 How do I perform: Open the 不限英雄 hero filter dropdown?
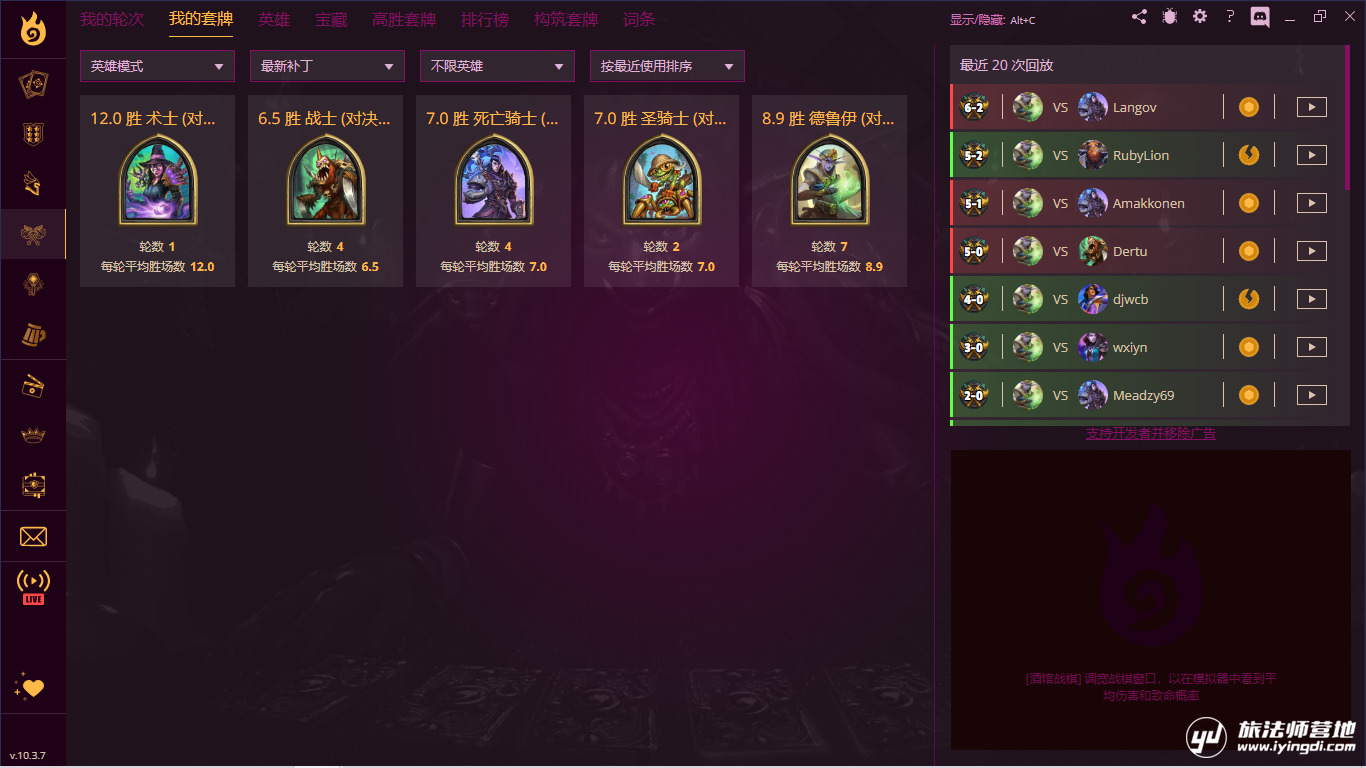[497, 66]
